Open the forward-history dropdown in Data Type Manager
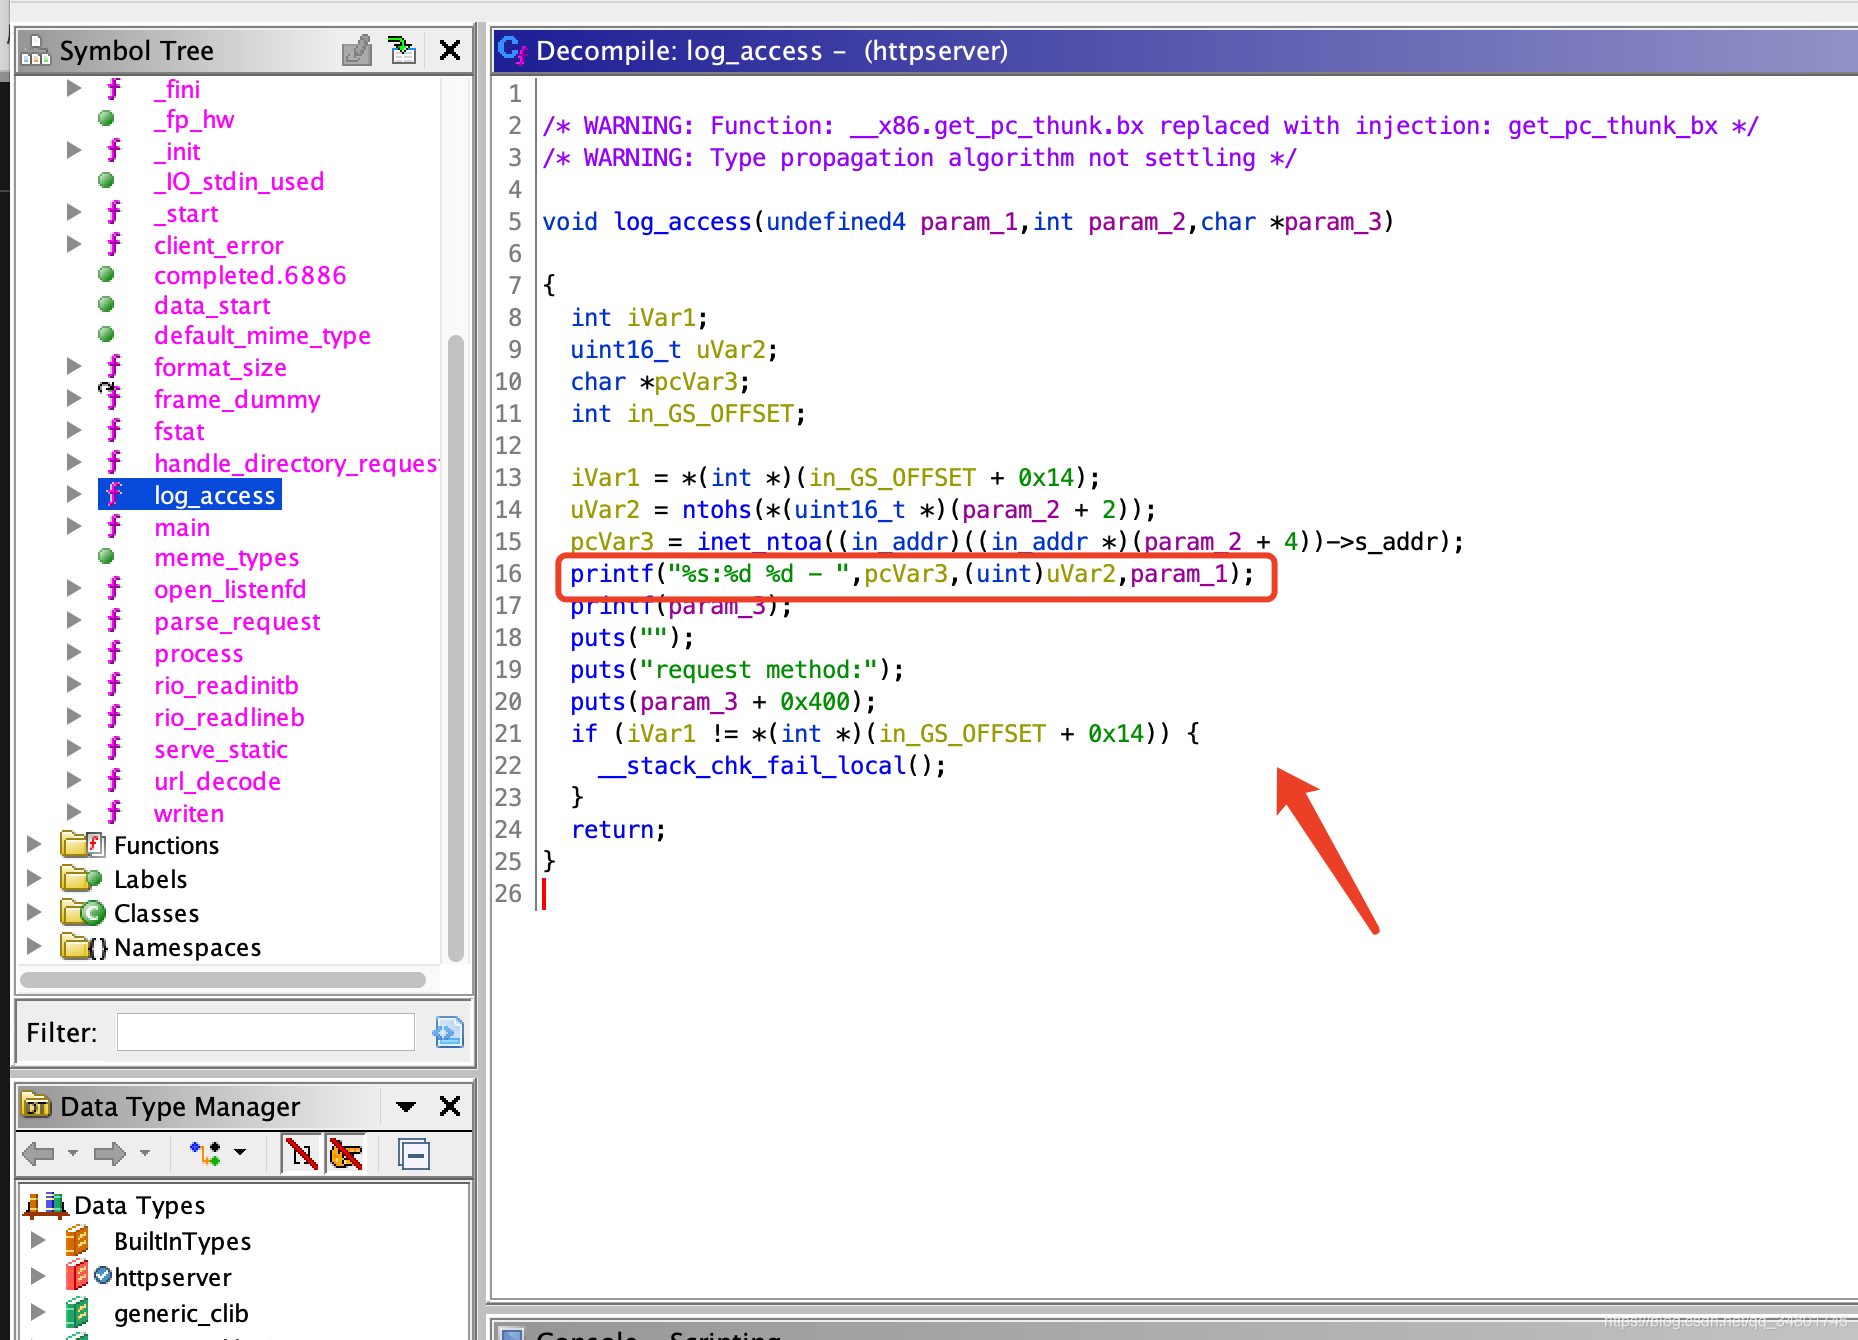The width and height of the screenshot is (1858, 1340). pos(145,1154)
